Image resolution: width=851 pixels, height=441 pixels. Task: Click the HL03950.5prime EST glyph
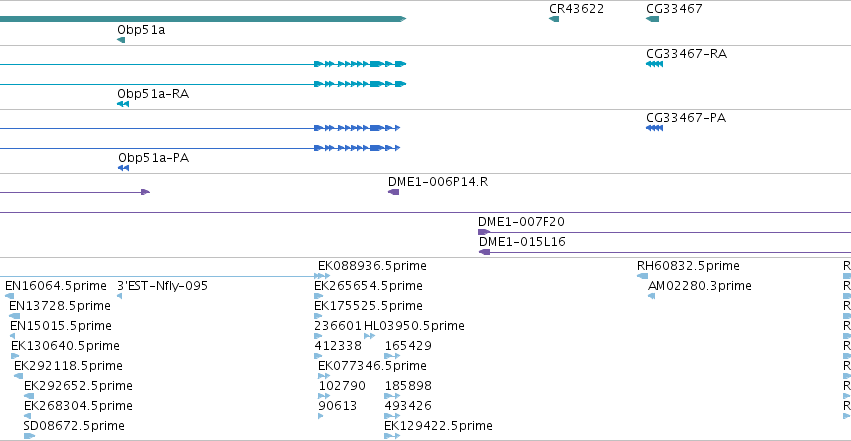pos(370,336)
